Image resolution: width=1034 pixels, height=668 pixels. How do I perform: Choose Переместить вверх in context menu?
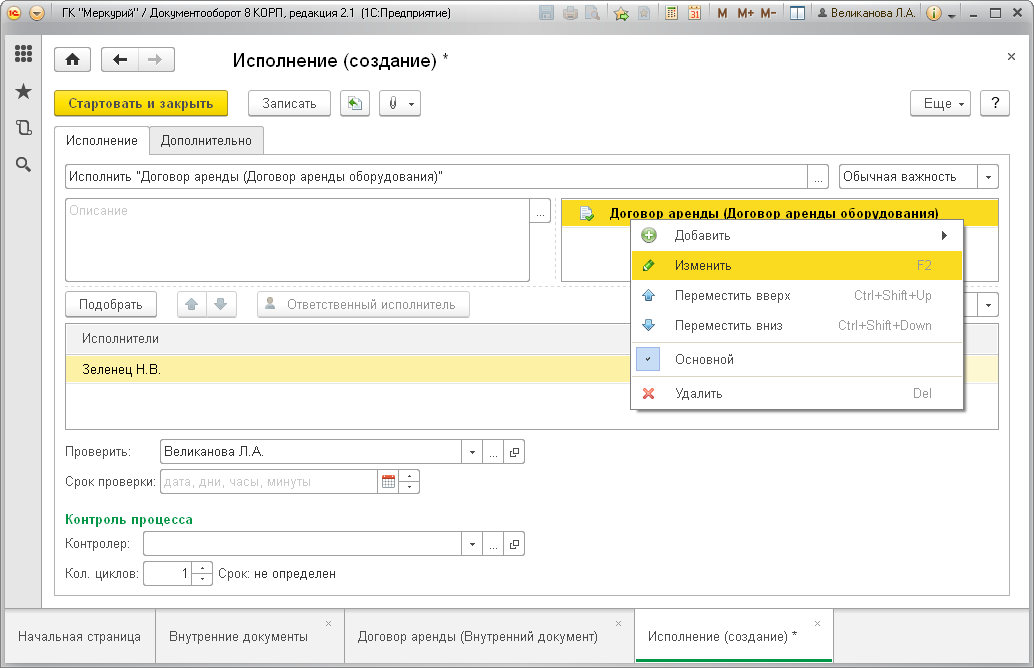pyautogui.click(x=797, y=295)
